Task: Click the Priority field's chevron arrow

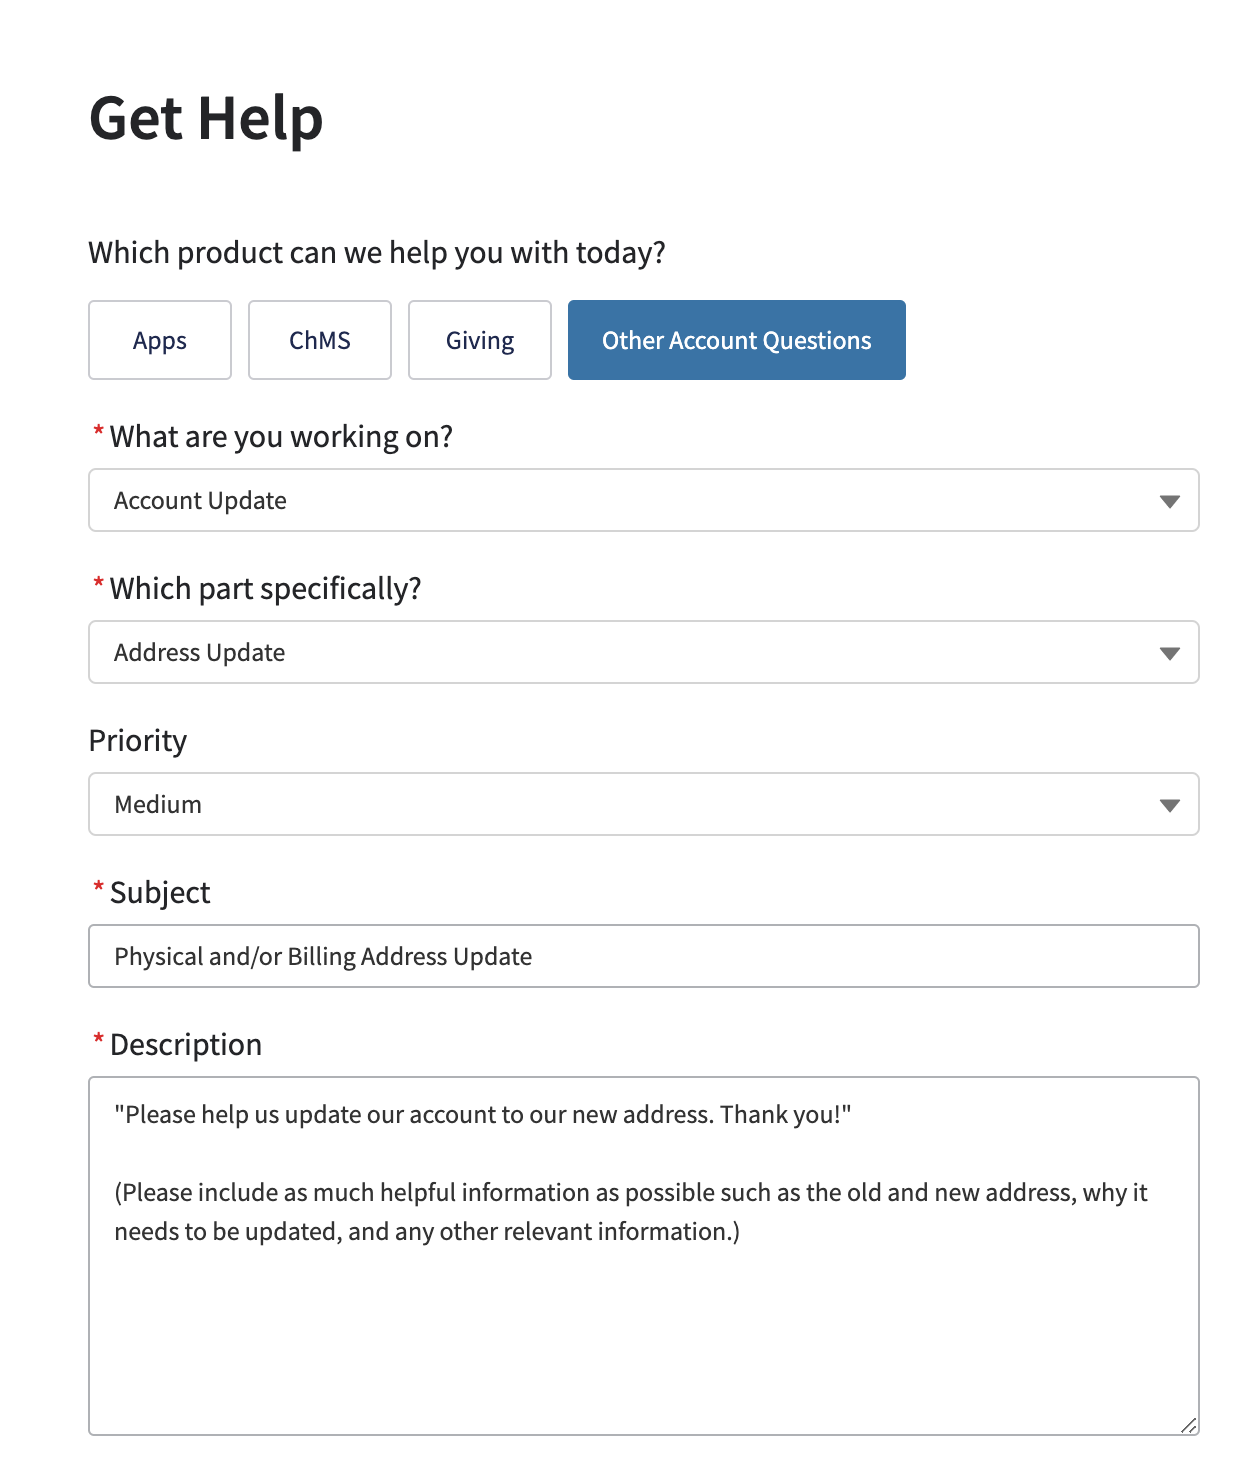Action: [x=1168, y=804]
